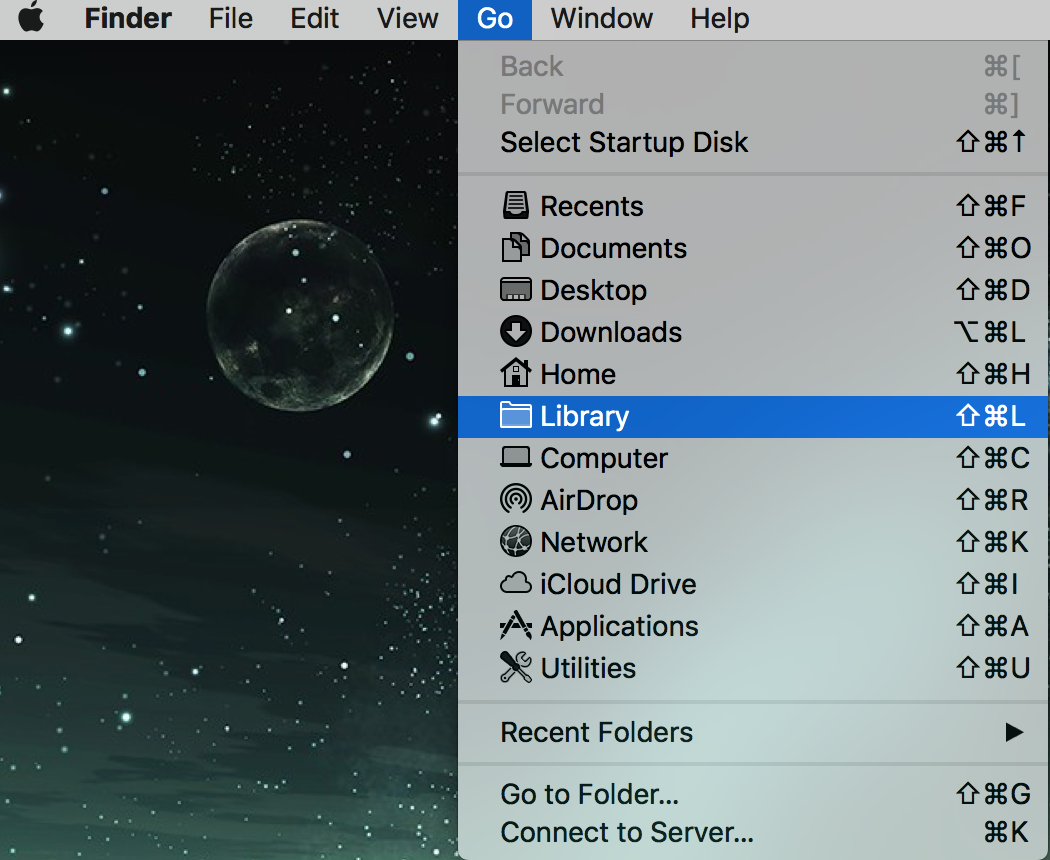Click the ⇧⌘L shortcut on Library row

click(x=991, y=416)
